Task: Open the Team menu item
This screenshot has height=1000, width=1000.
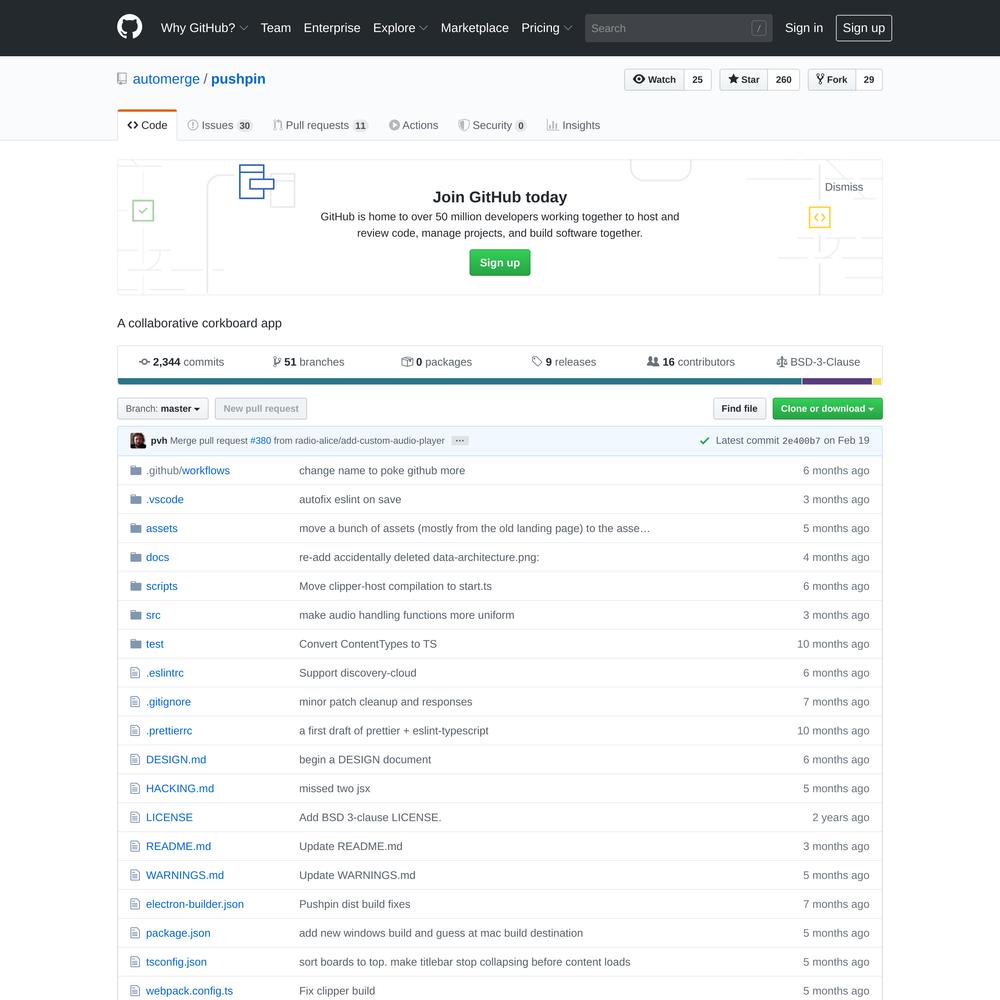Action: point(276,28)
